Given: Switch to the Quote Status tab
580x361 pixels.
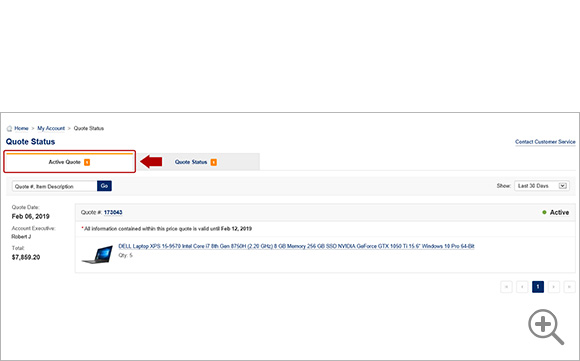Looking at the screenshot, I should (x=196, y=162).
